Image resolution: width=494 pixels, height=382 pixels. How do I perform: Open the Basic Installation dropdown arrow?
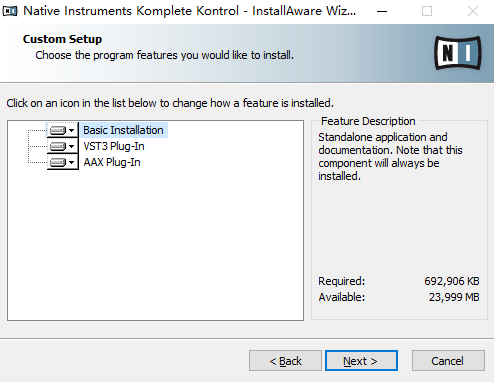click(x=71, y=130)
